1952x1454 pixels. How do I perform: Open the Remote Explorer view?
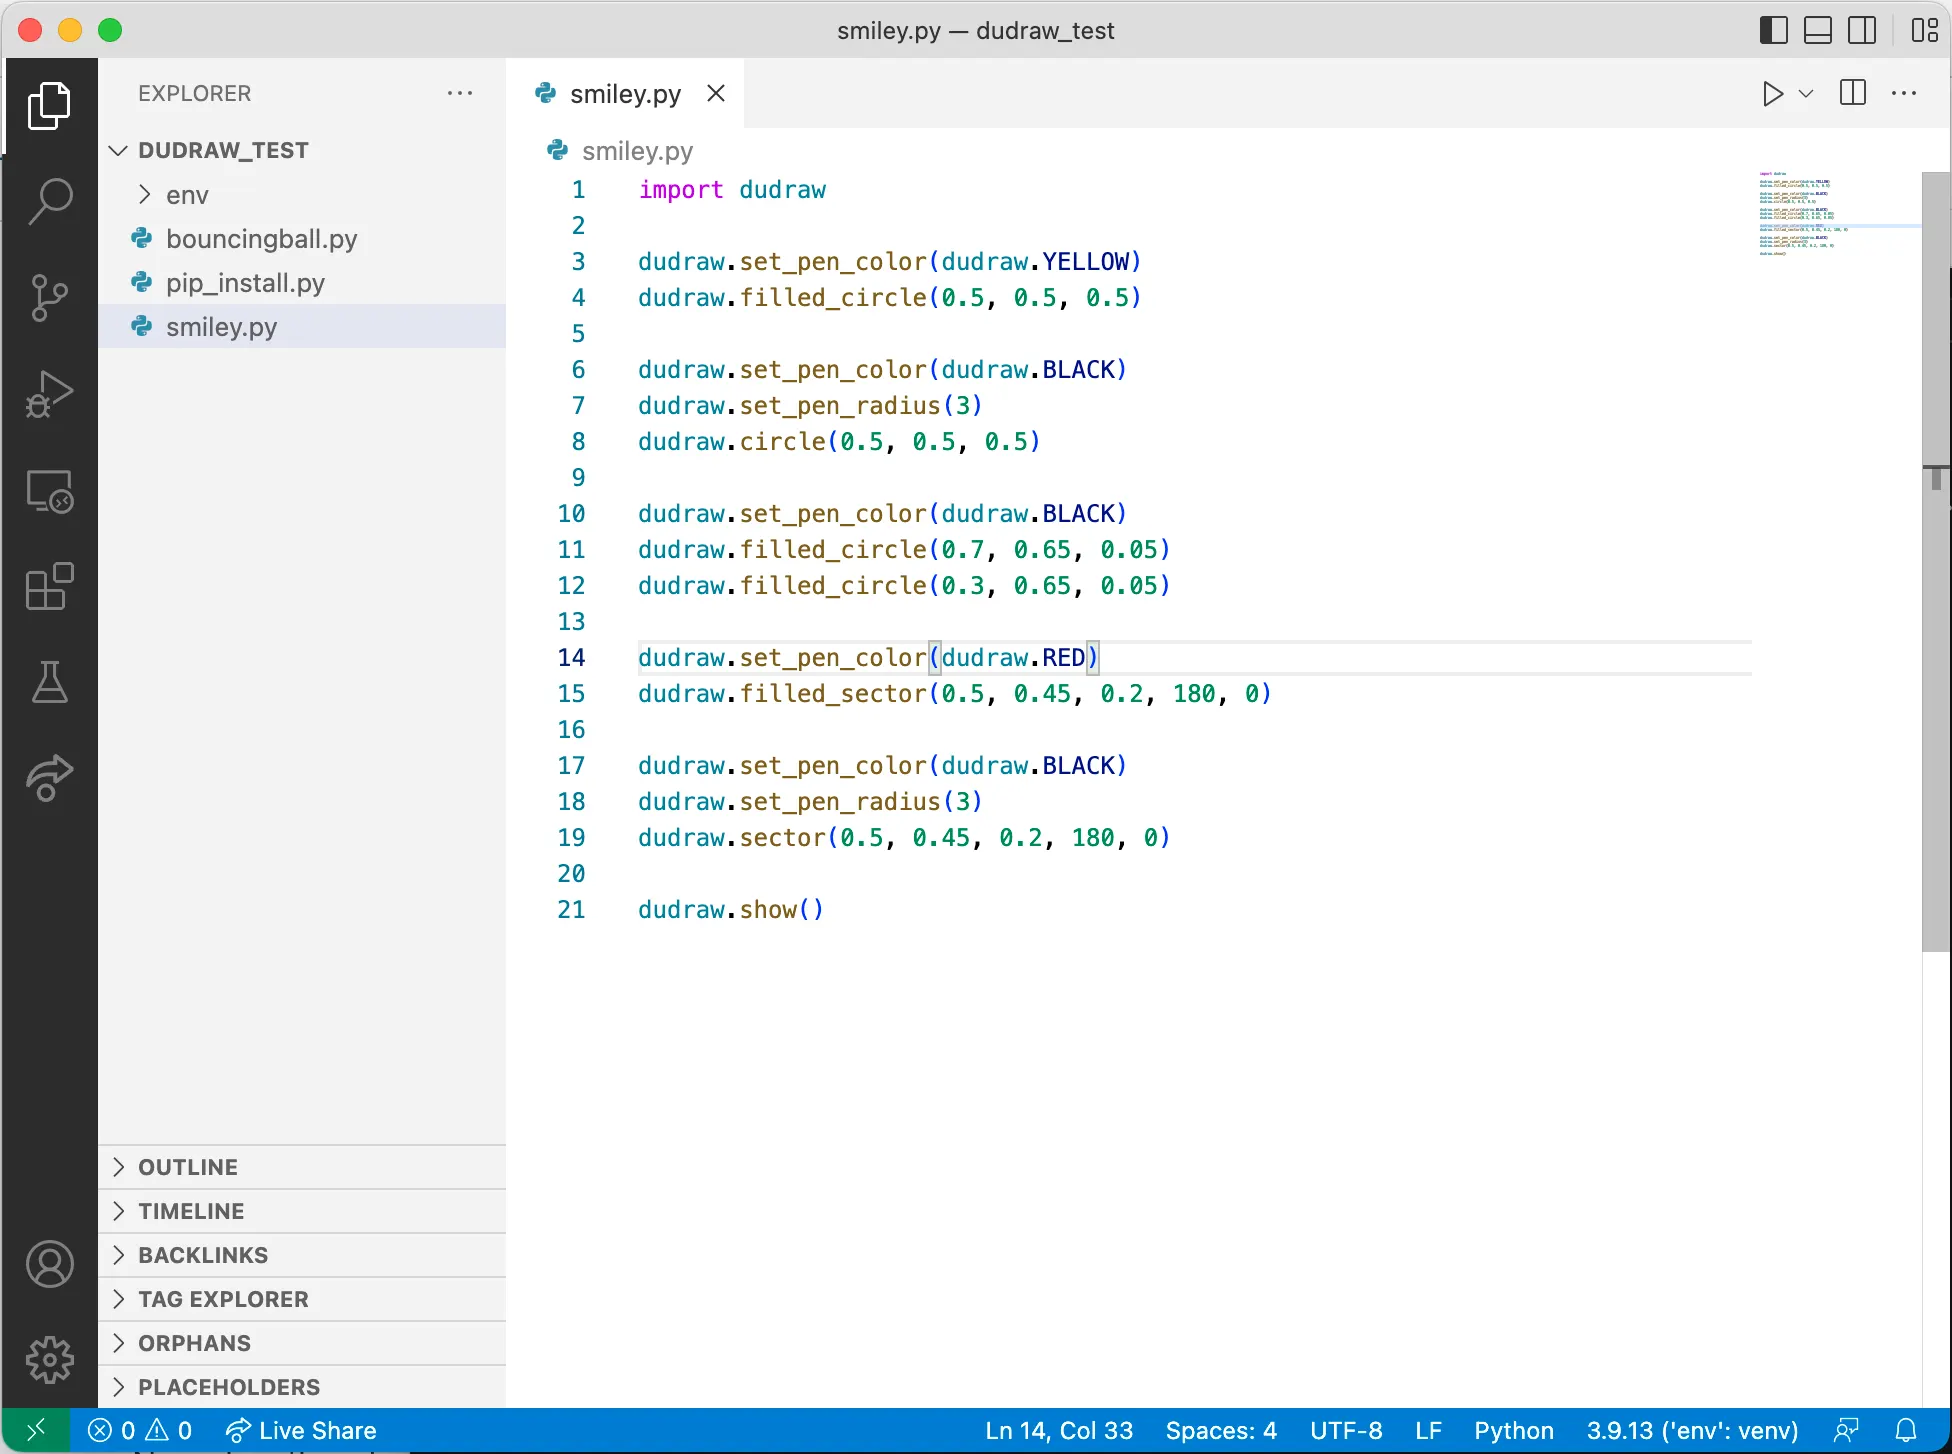coord(50,491)
